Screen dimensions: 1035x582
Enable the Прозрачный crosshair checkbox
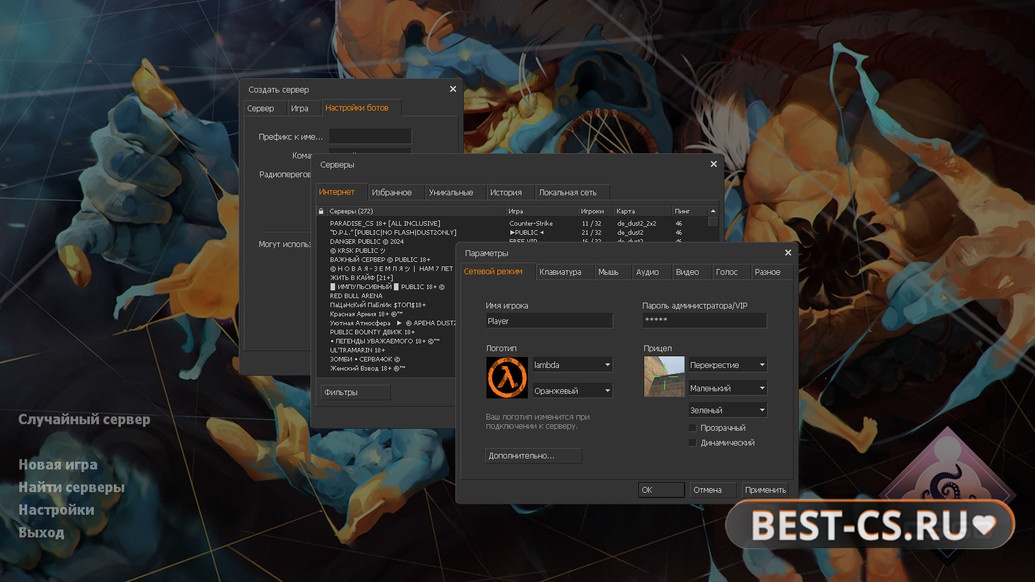coord(692,428)
